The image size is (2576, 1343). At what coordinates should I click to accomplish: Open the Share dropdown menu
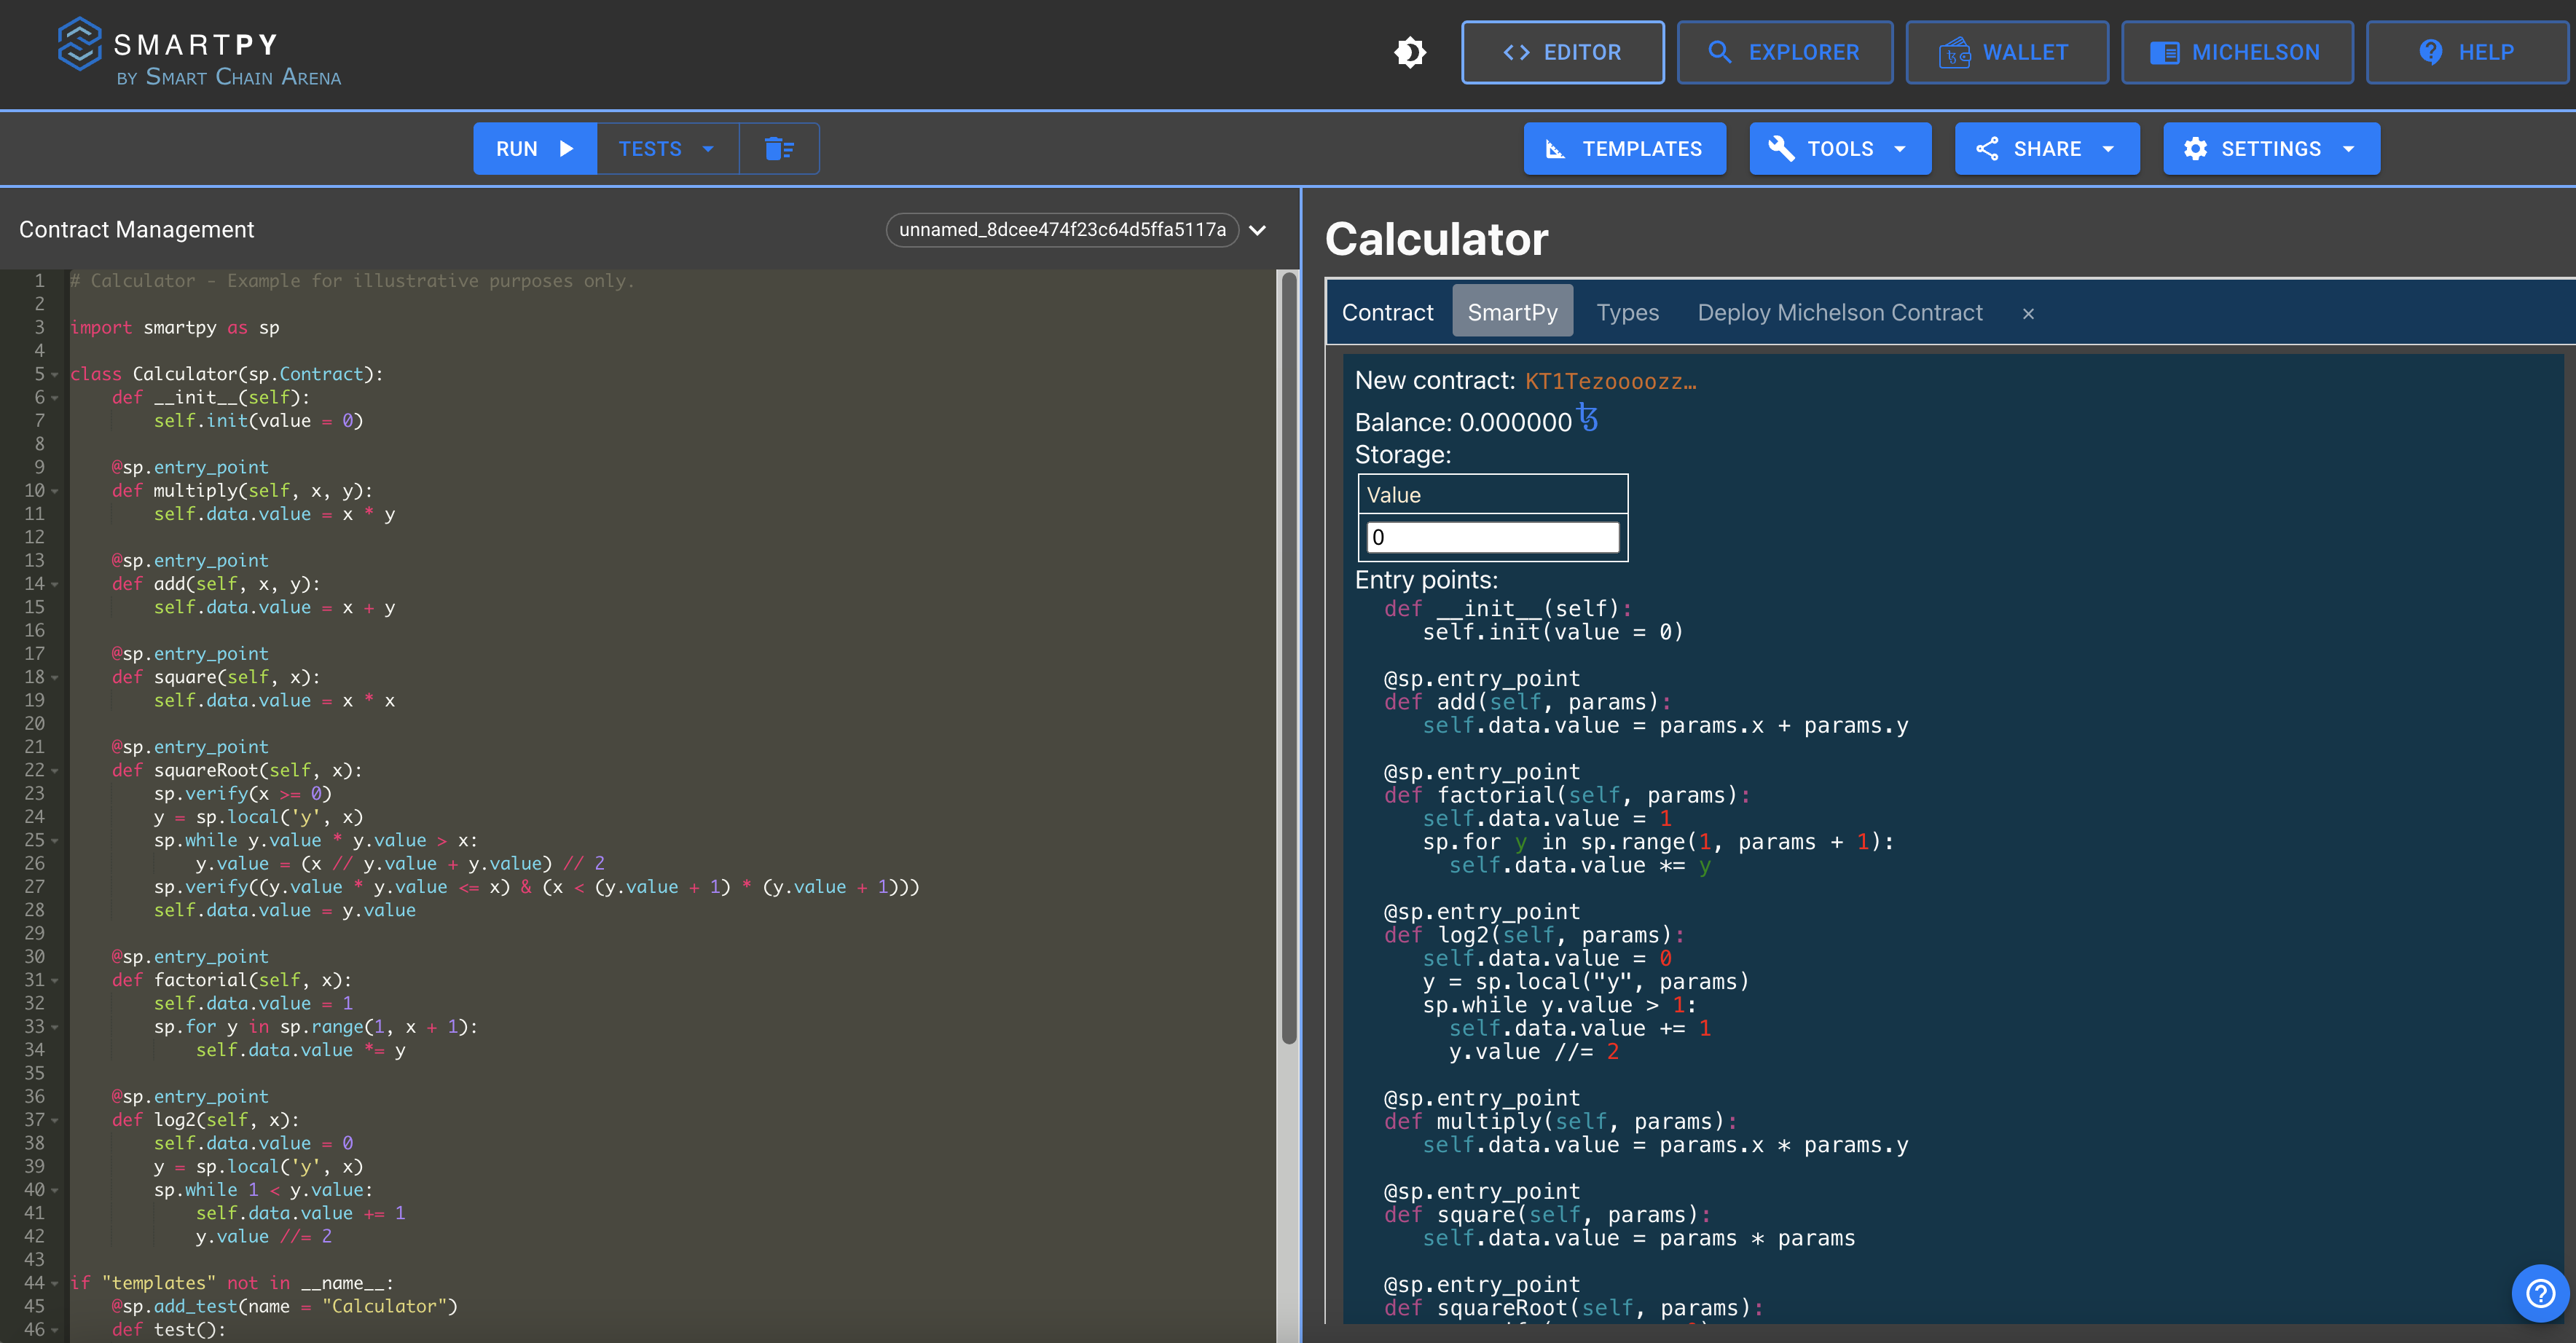coord(2046,149)
